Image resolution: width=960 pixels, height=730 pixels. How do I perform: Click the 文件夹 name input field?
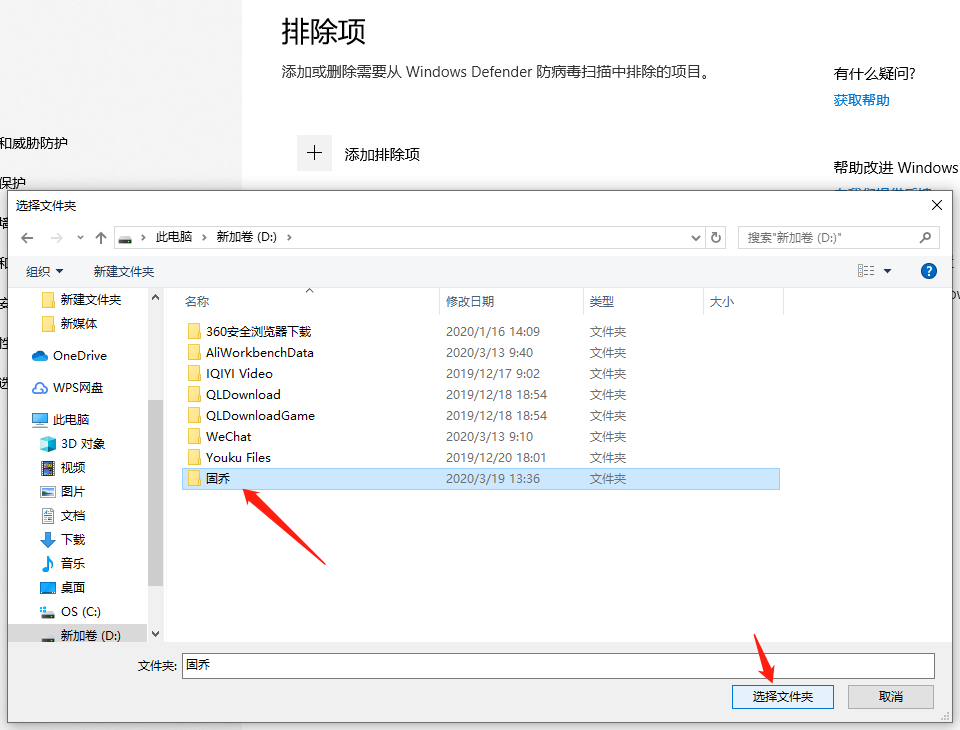click(x=557, y=665)
